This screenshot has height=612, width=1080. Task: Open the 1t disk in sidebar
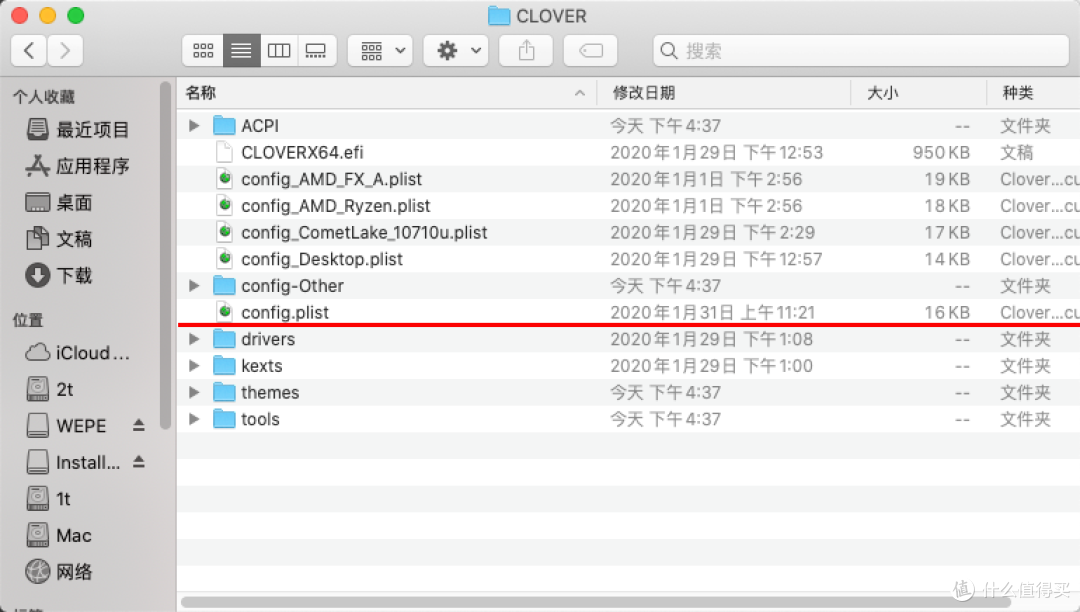click(49, 498)
